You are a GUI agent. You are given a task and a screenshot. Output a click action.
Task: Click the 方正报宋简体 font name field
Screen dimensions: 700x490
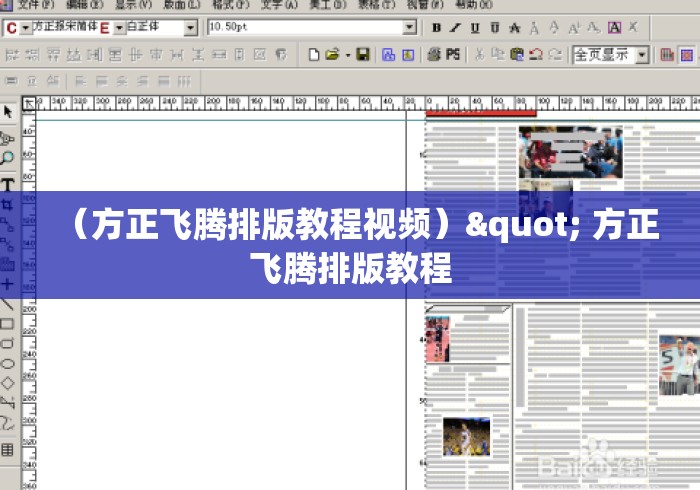click(x=65, y=28)
